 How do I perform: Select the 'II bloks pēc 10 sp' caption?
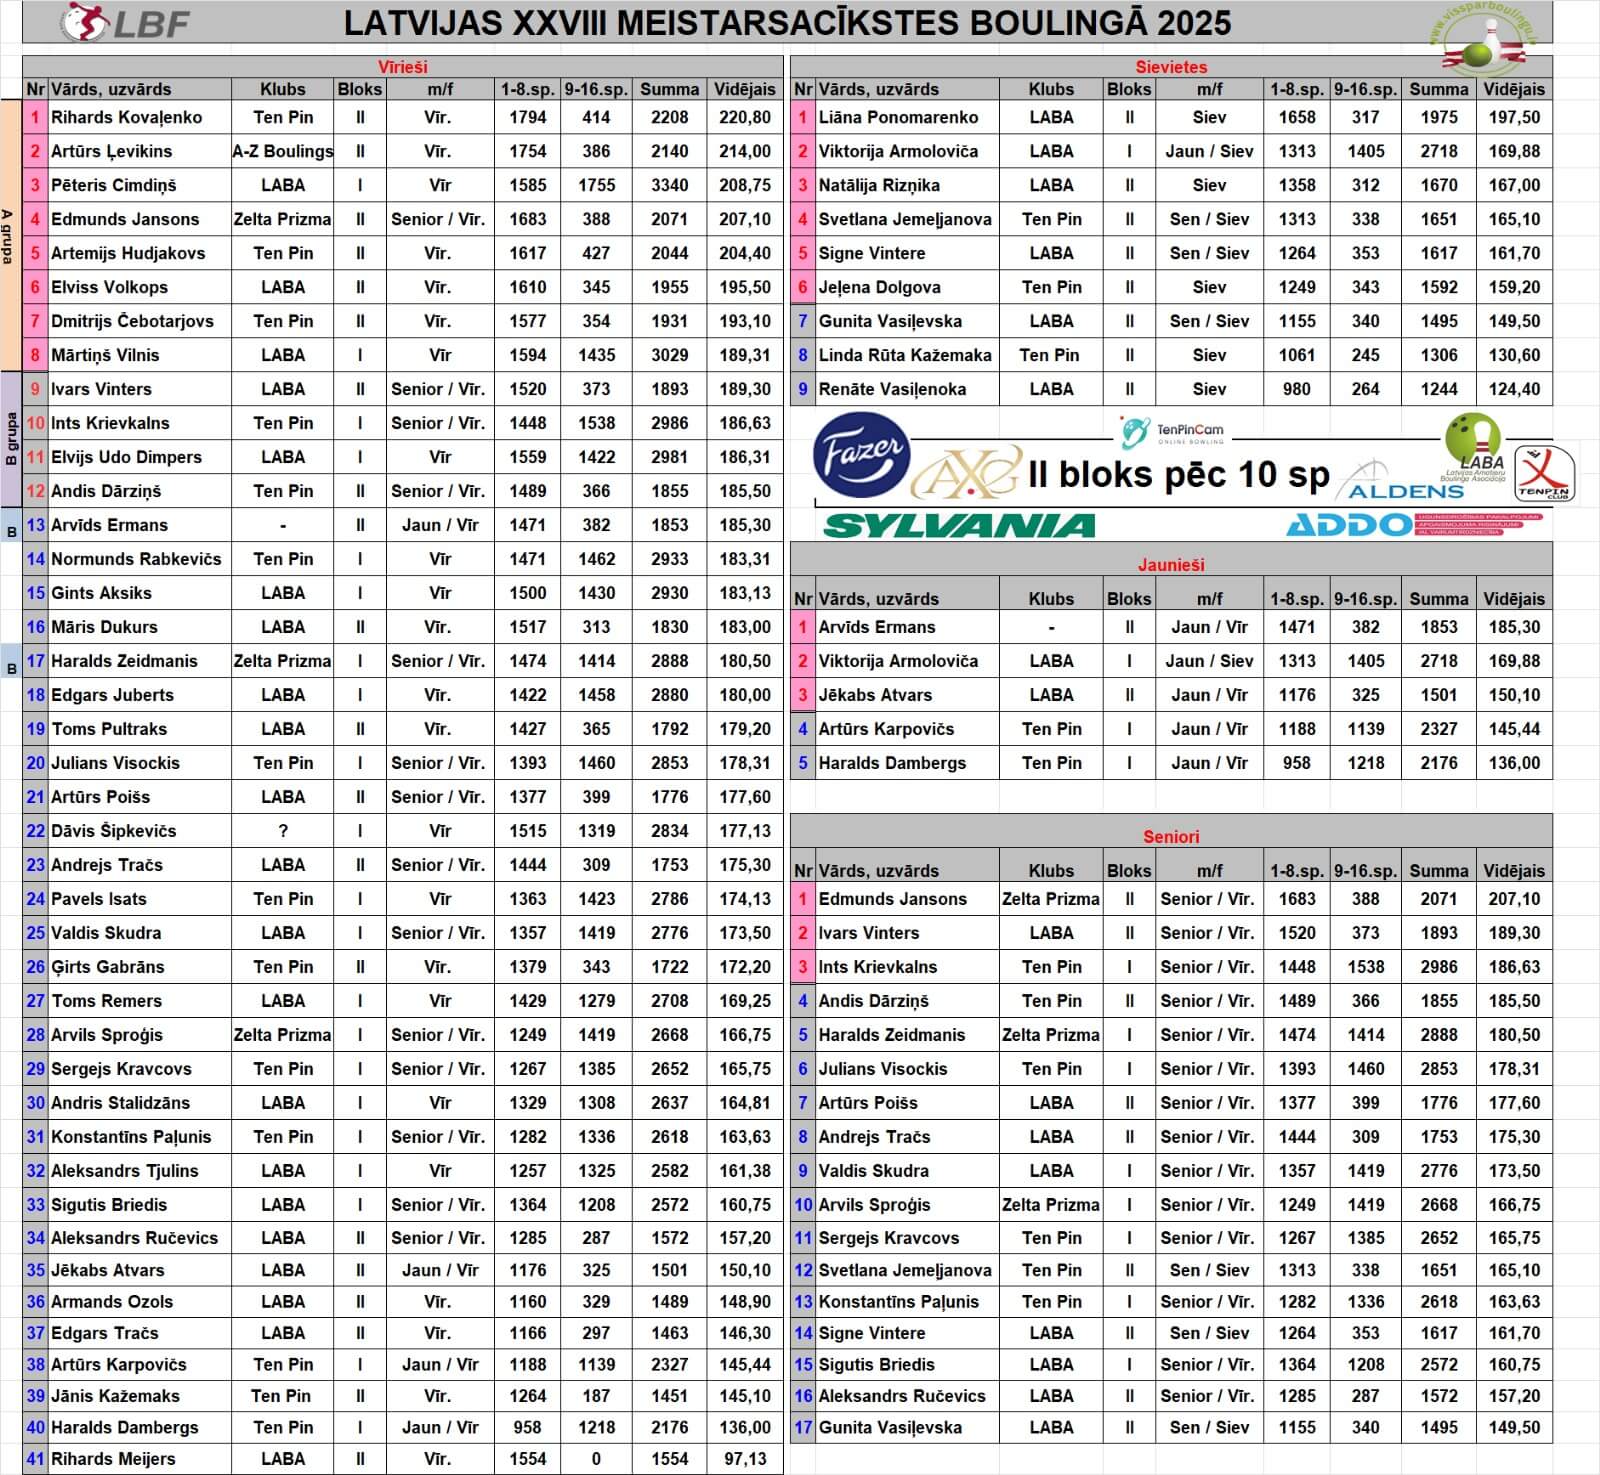point(1178,474)
